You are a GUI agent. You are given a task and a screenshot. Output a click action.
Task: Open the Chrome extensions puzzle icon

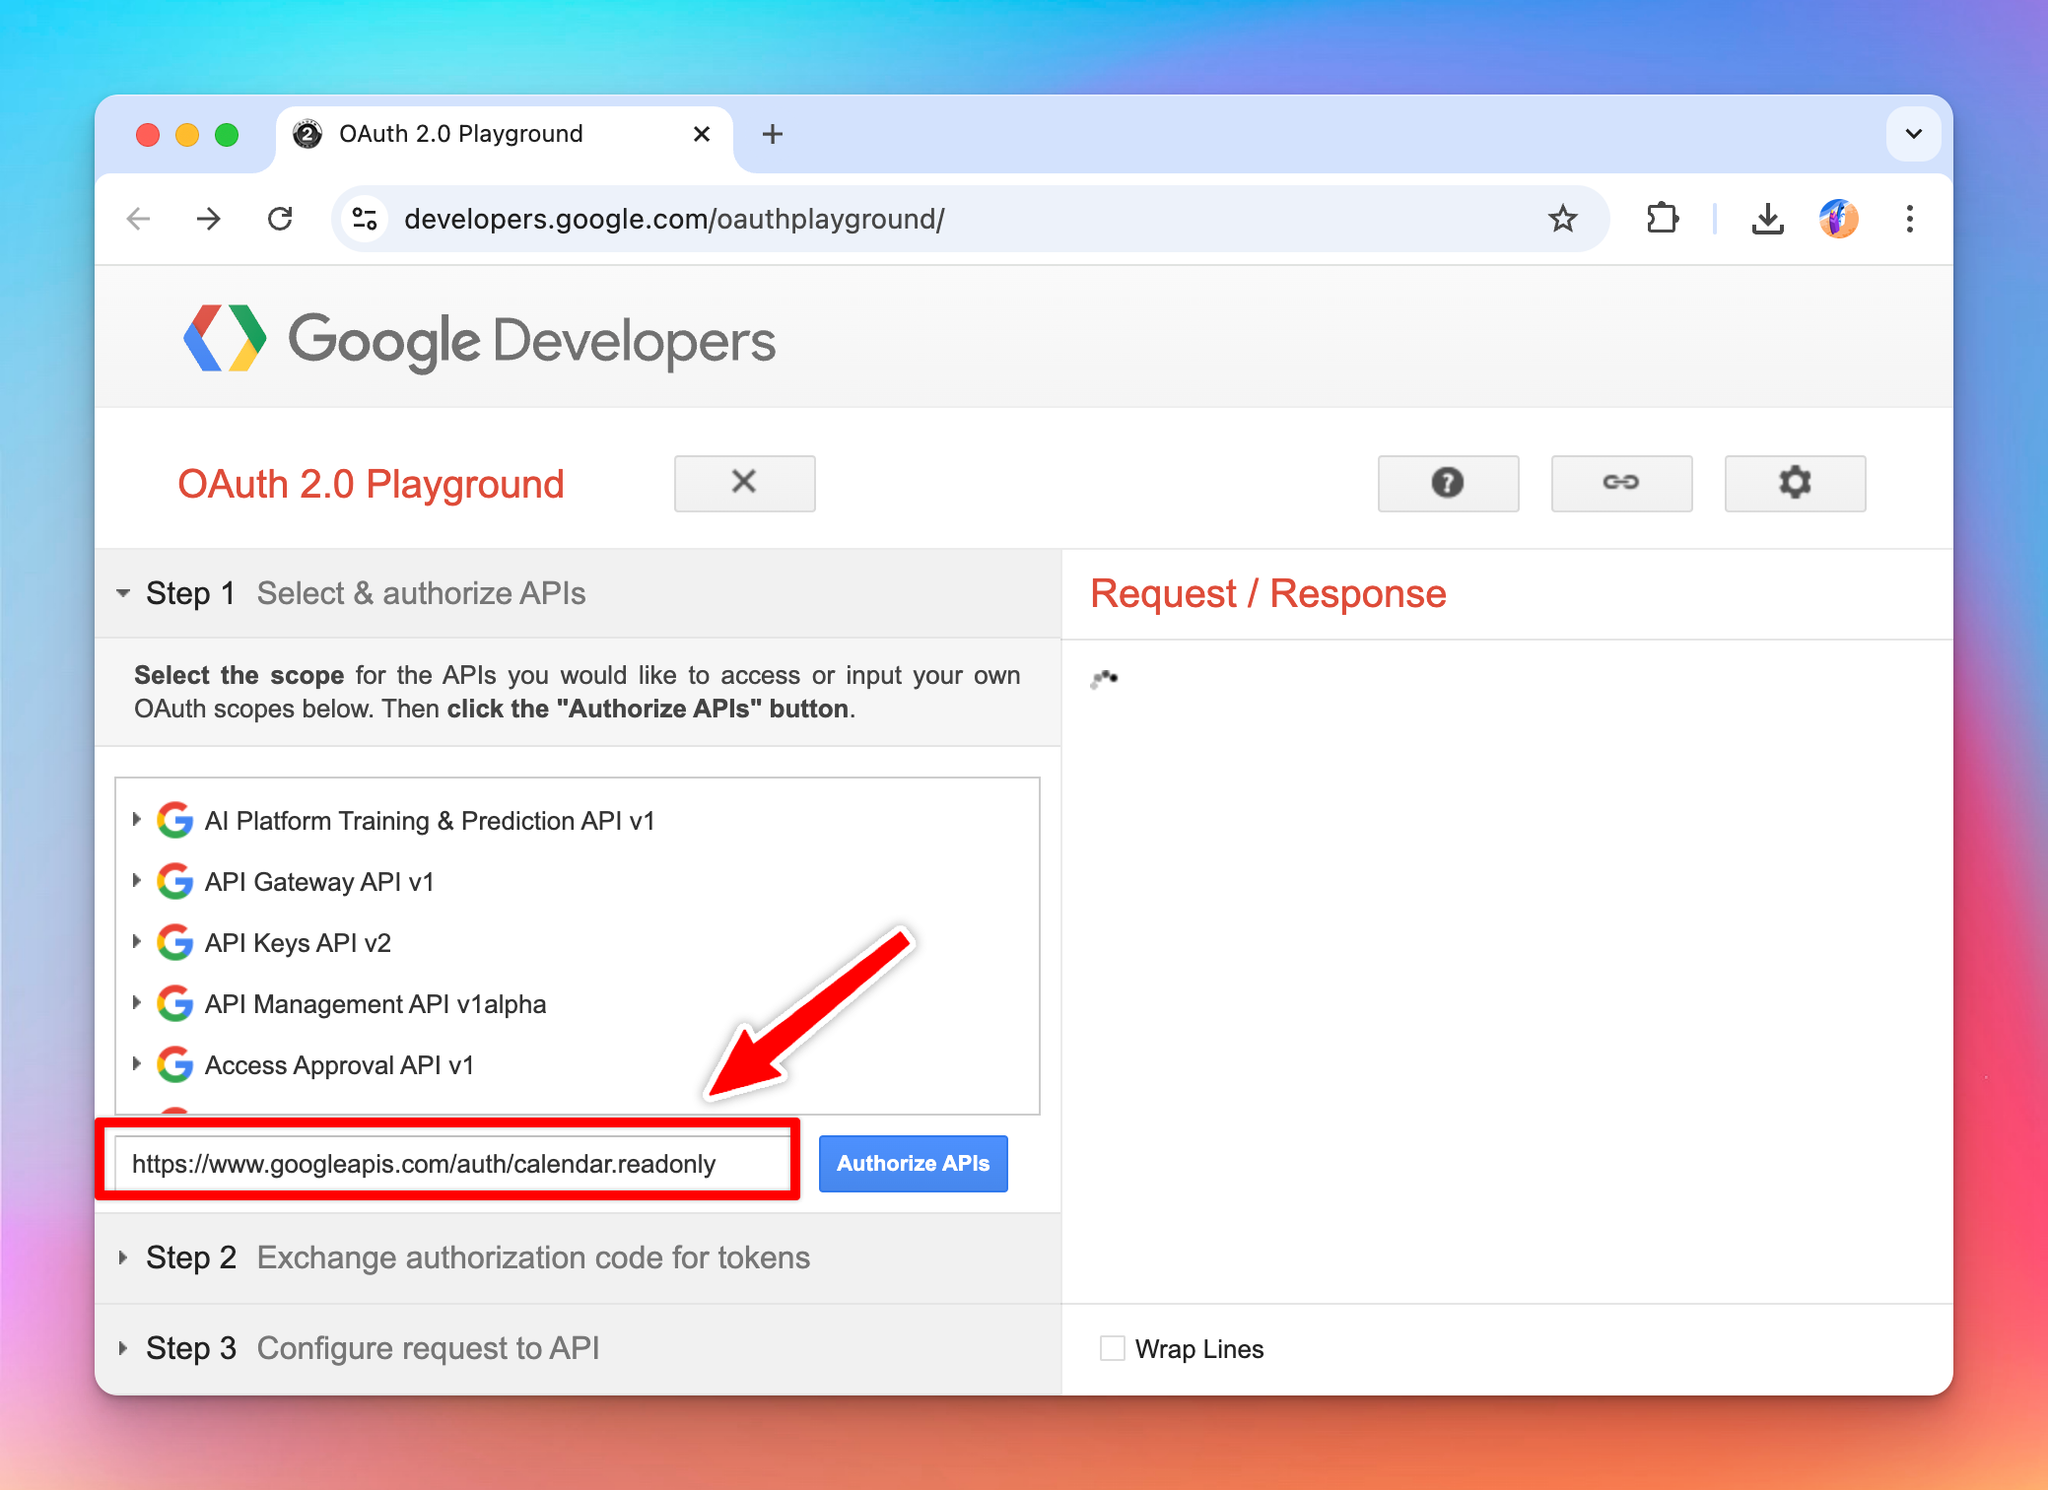click(x=1662, y=219)
